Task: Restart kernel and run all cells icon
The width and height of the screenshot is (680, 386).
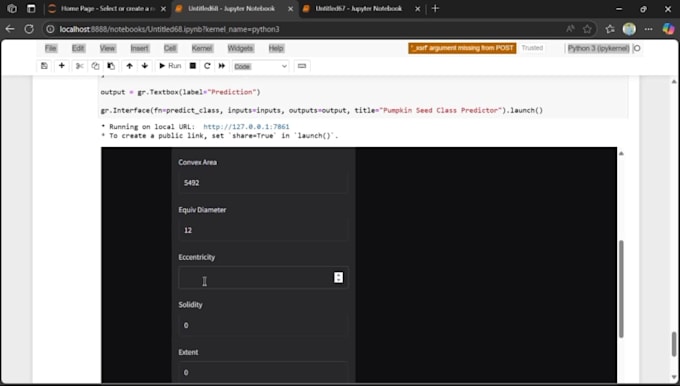Action: (x=222, y=66)
